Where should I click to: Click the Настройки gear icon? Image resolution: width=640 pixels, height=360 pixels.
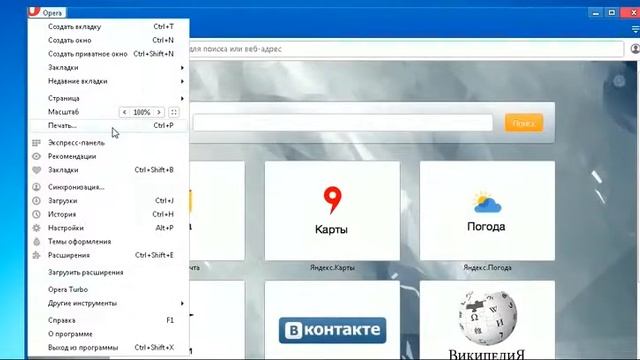coord(36,228)
